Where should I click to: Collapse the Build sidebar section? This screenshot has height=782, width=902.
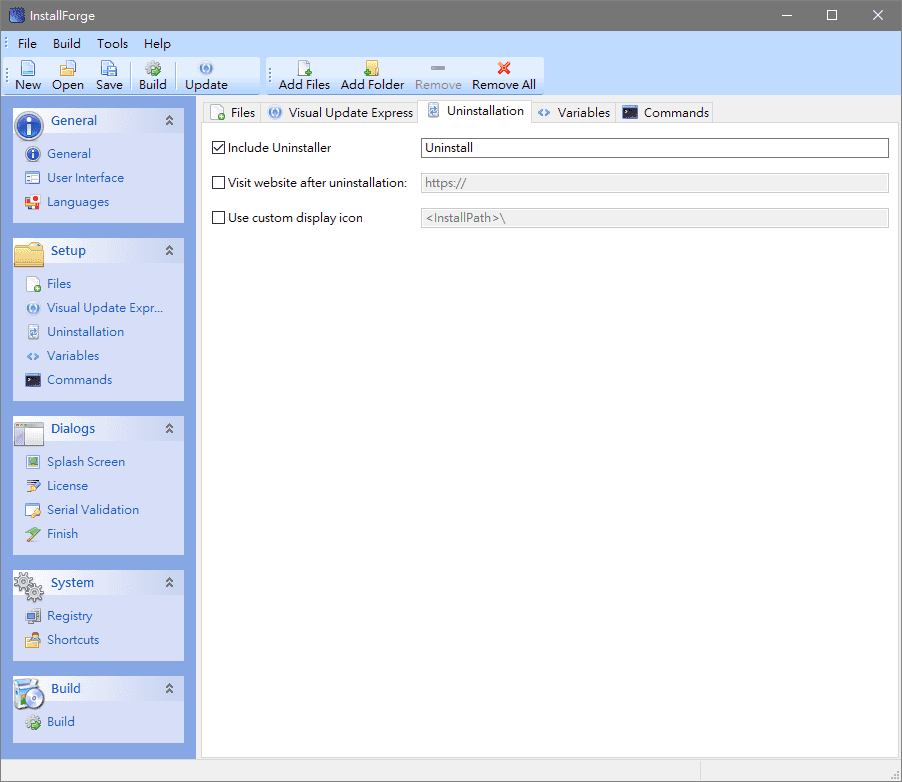169,689
